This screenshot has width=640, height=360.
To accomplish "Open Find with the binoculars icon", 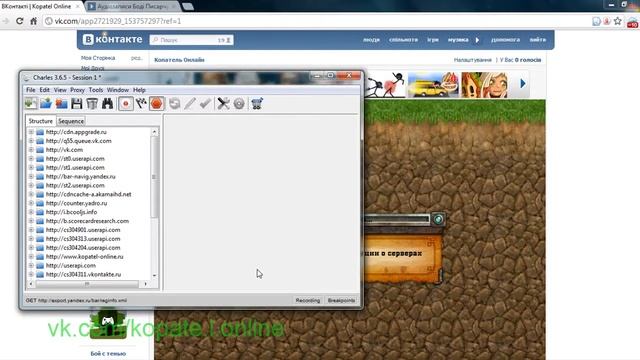I will (107, 104).
